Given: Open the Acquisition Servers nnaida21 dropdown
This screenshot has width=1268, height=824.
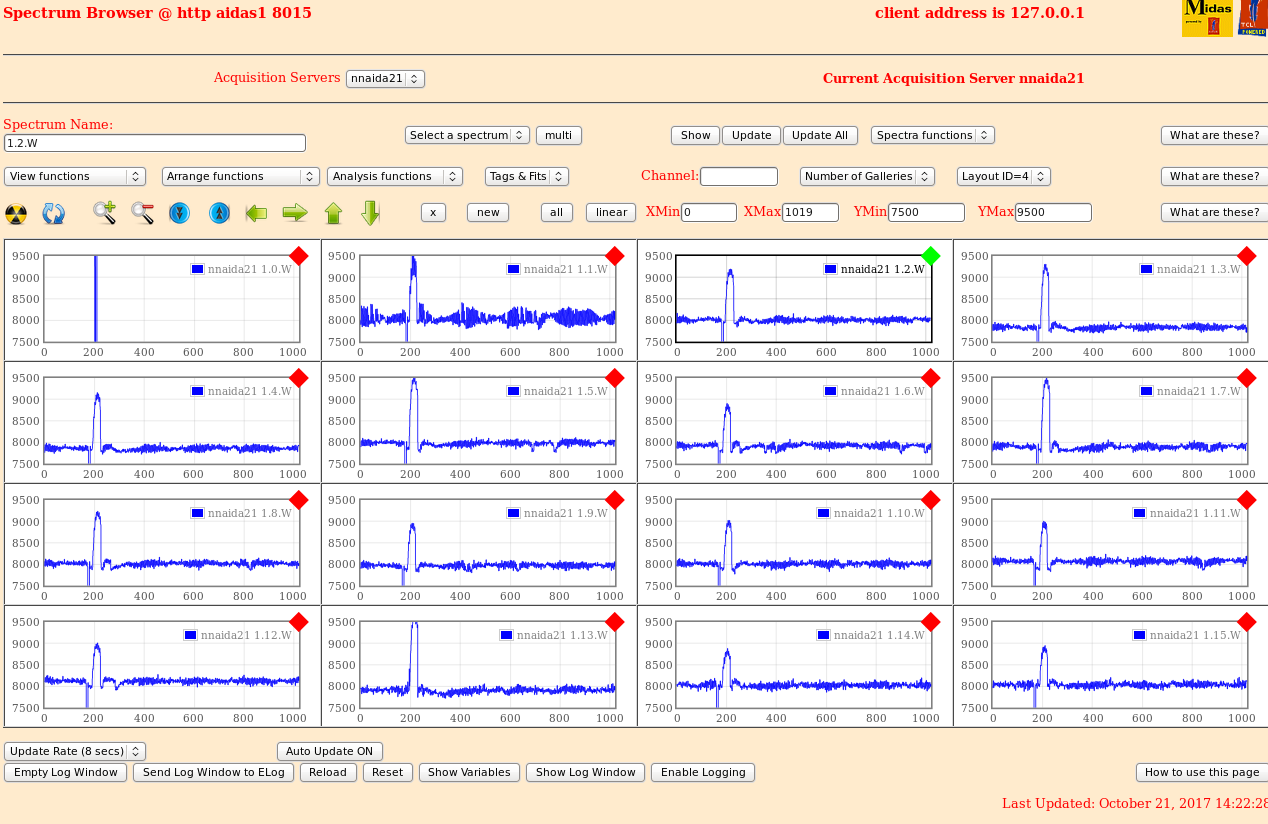Looking at the screenshot, I should (385, 79).
